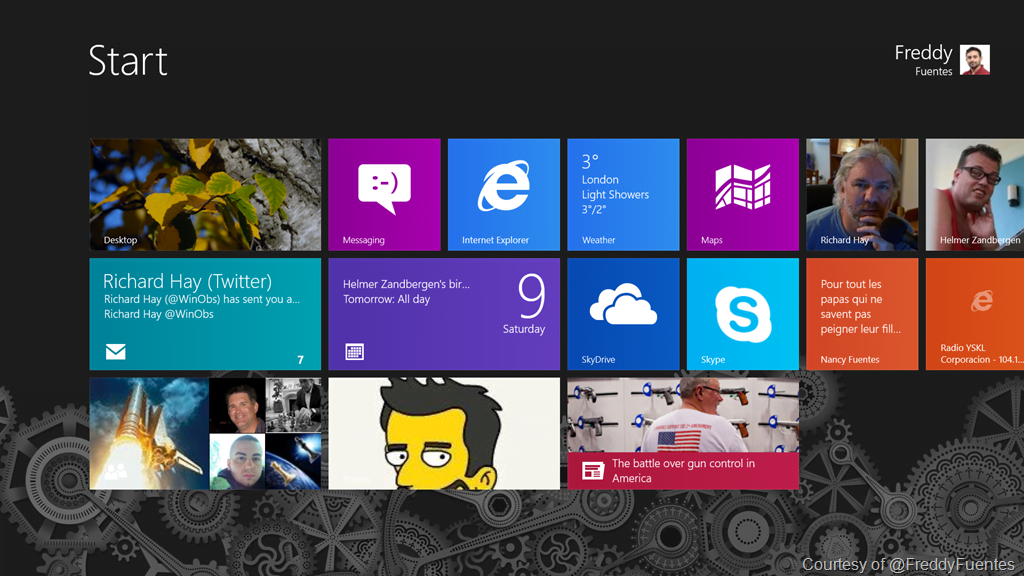Image resolution: width=1024 pixels, height=576 pixels.
Task: Open the SkyDrive cloud tile
Action: click(x=623, y=313)
